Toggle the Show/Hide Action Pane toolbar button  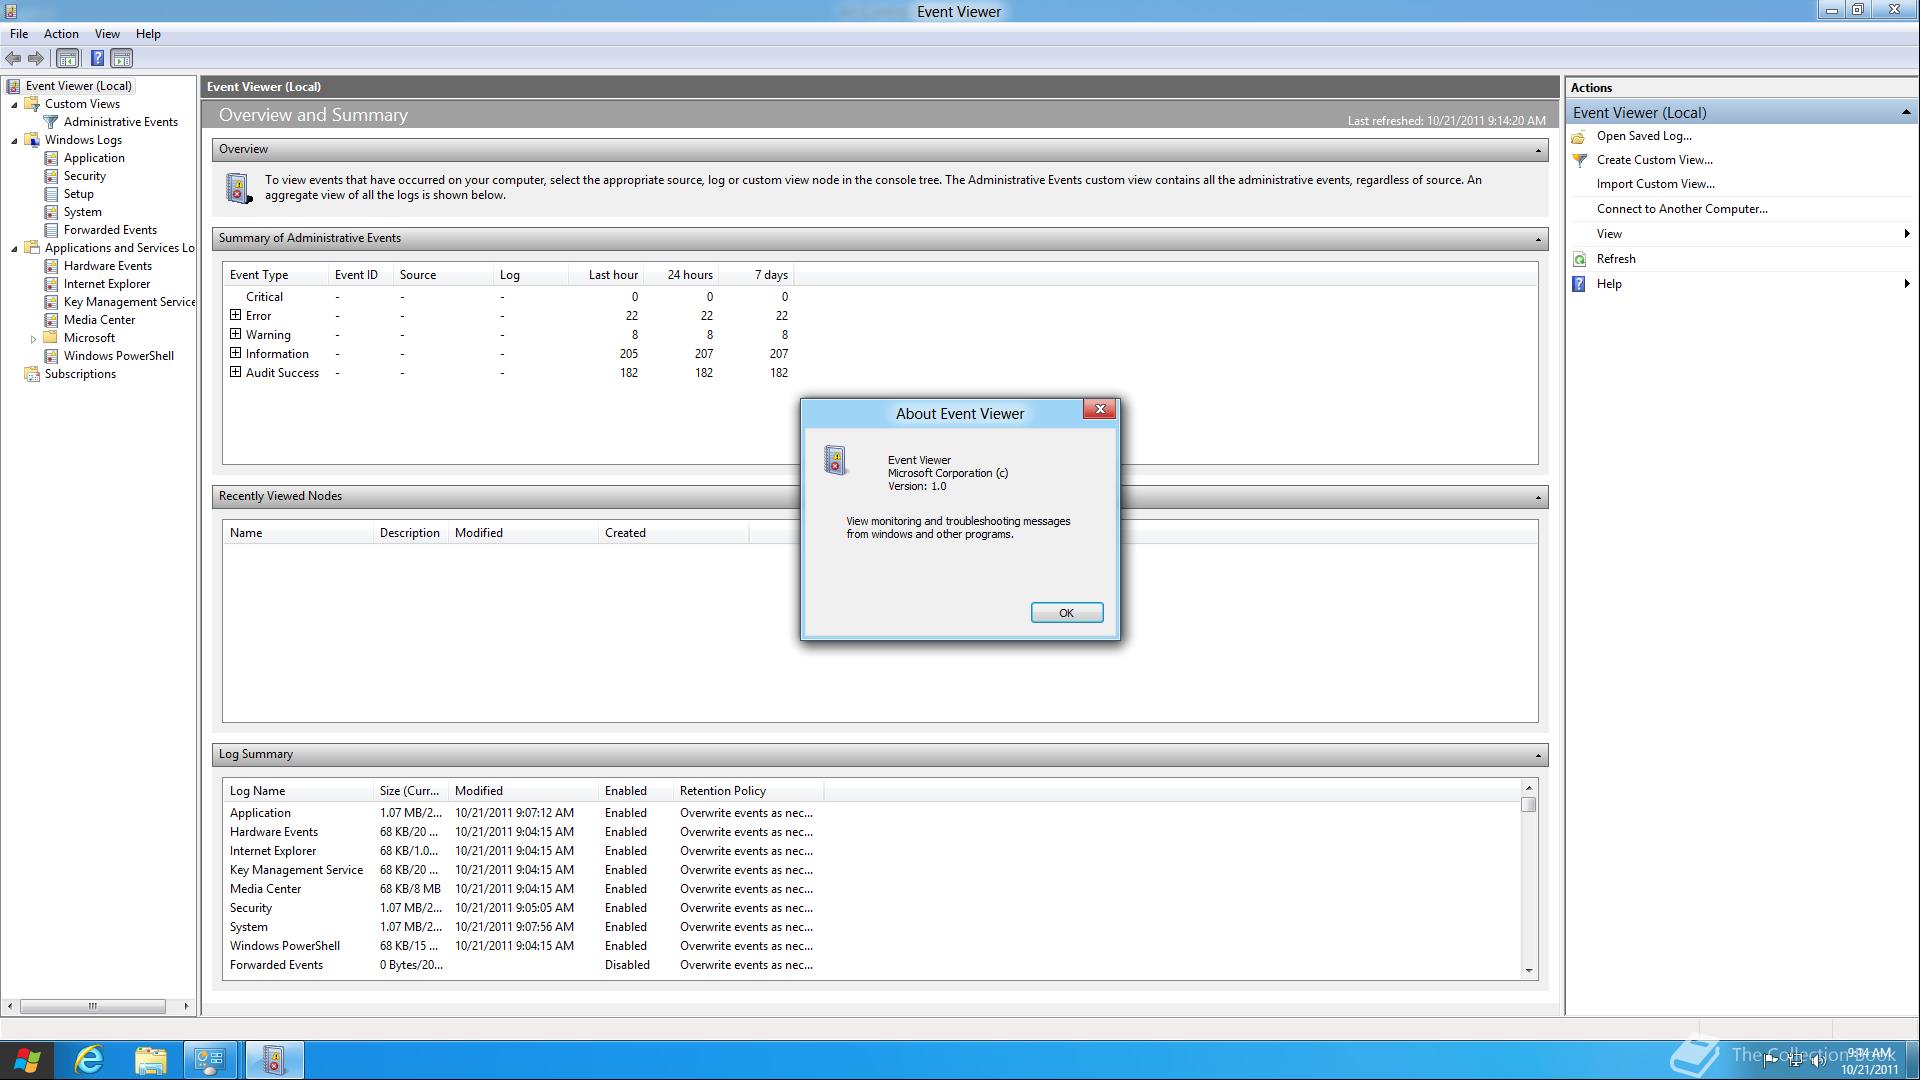point(121,58)
